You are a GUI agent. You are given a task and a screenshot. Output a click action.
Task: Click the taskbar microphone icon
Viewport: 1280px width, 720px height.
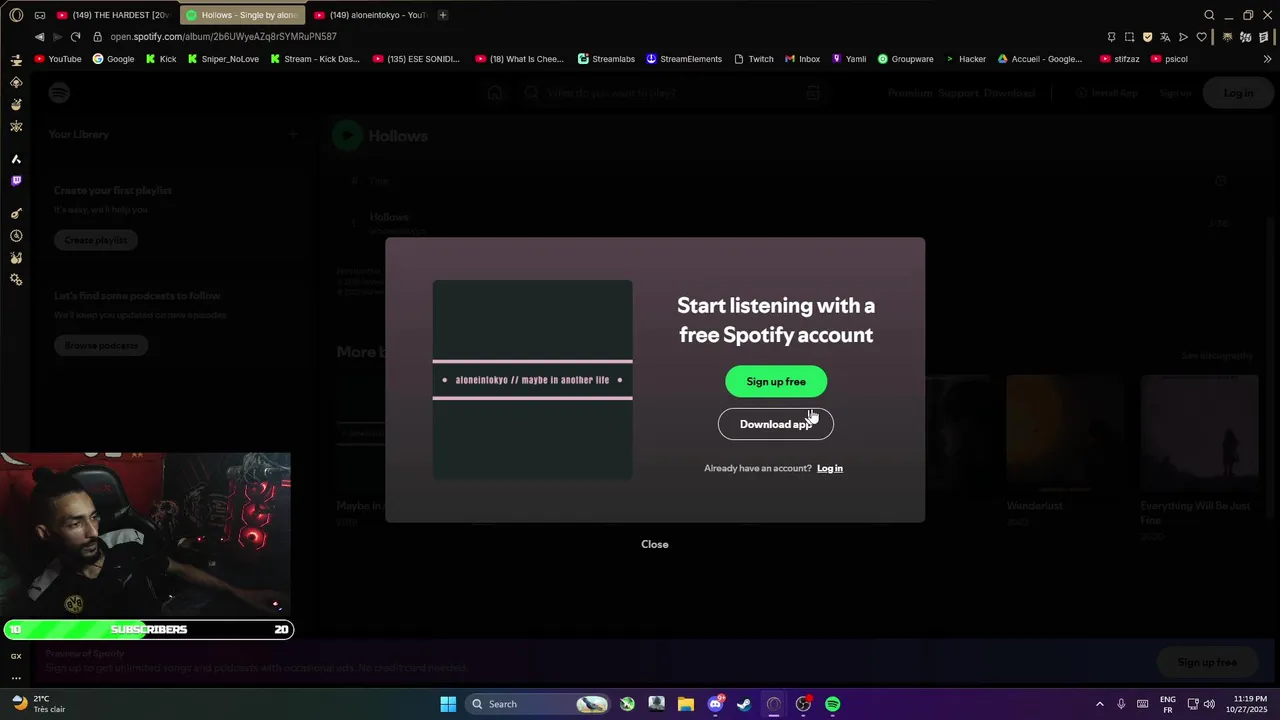coord(1121,704)
